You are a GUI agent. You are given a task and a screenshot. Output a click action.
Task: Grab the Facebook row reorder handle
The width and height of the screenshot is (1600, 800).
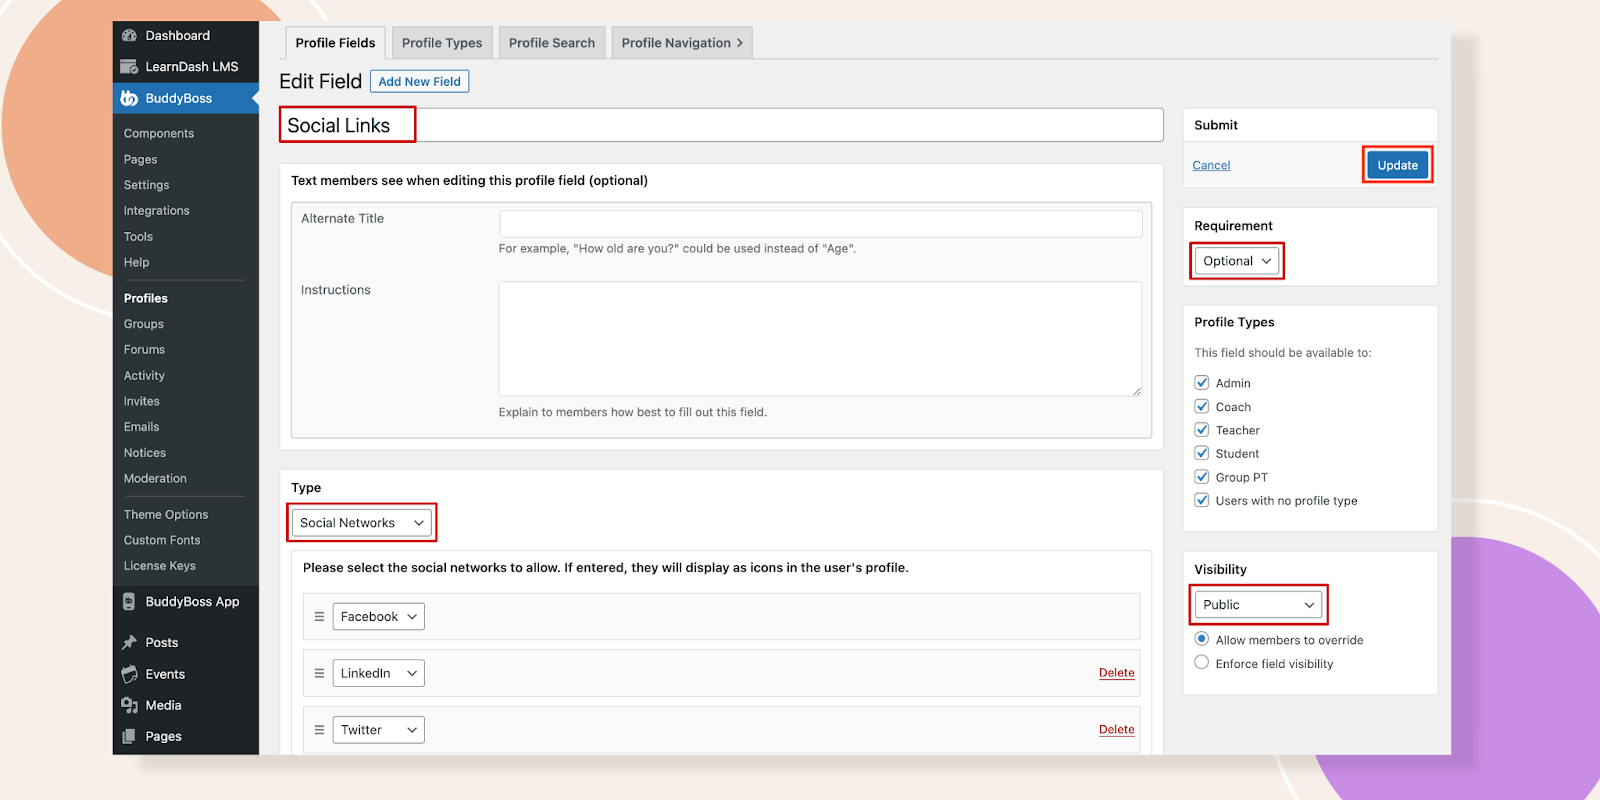pos(319,617)
